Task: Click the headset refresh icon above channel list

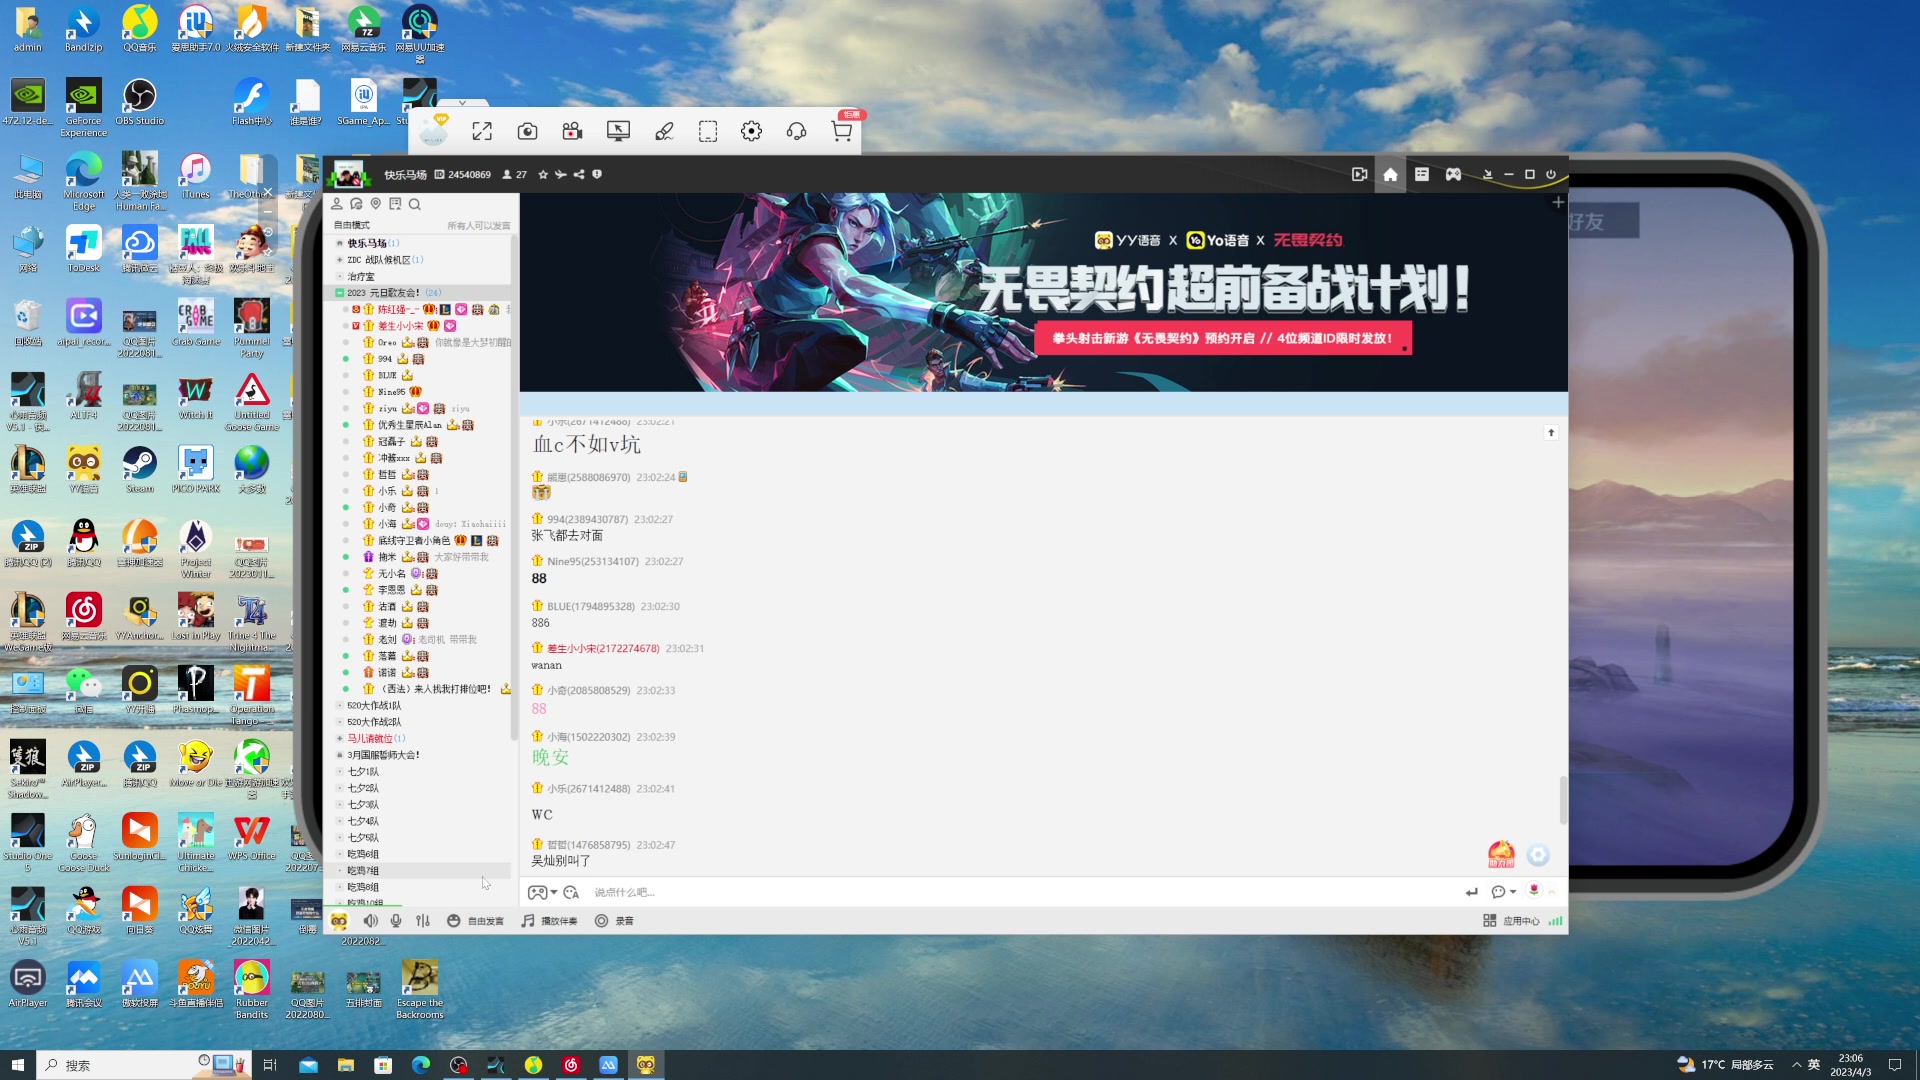Action: point(356,204)
